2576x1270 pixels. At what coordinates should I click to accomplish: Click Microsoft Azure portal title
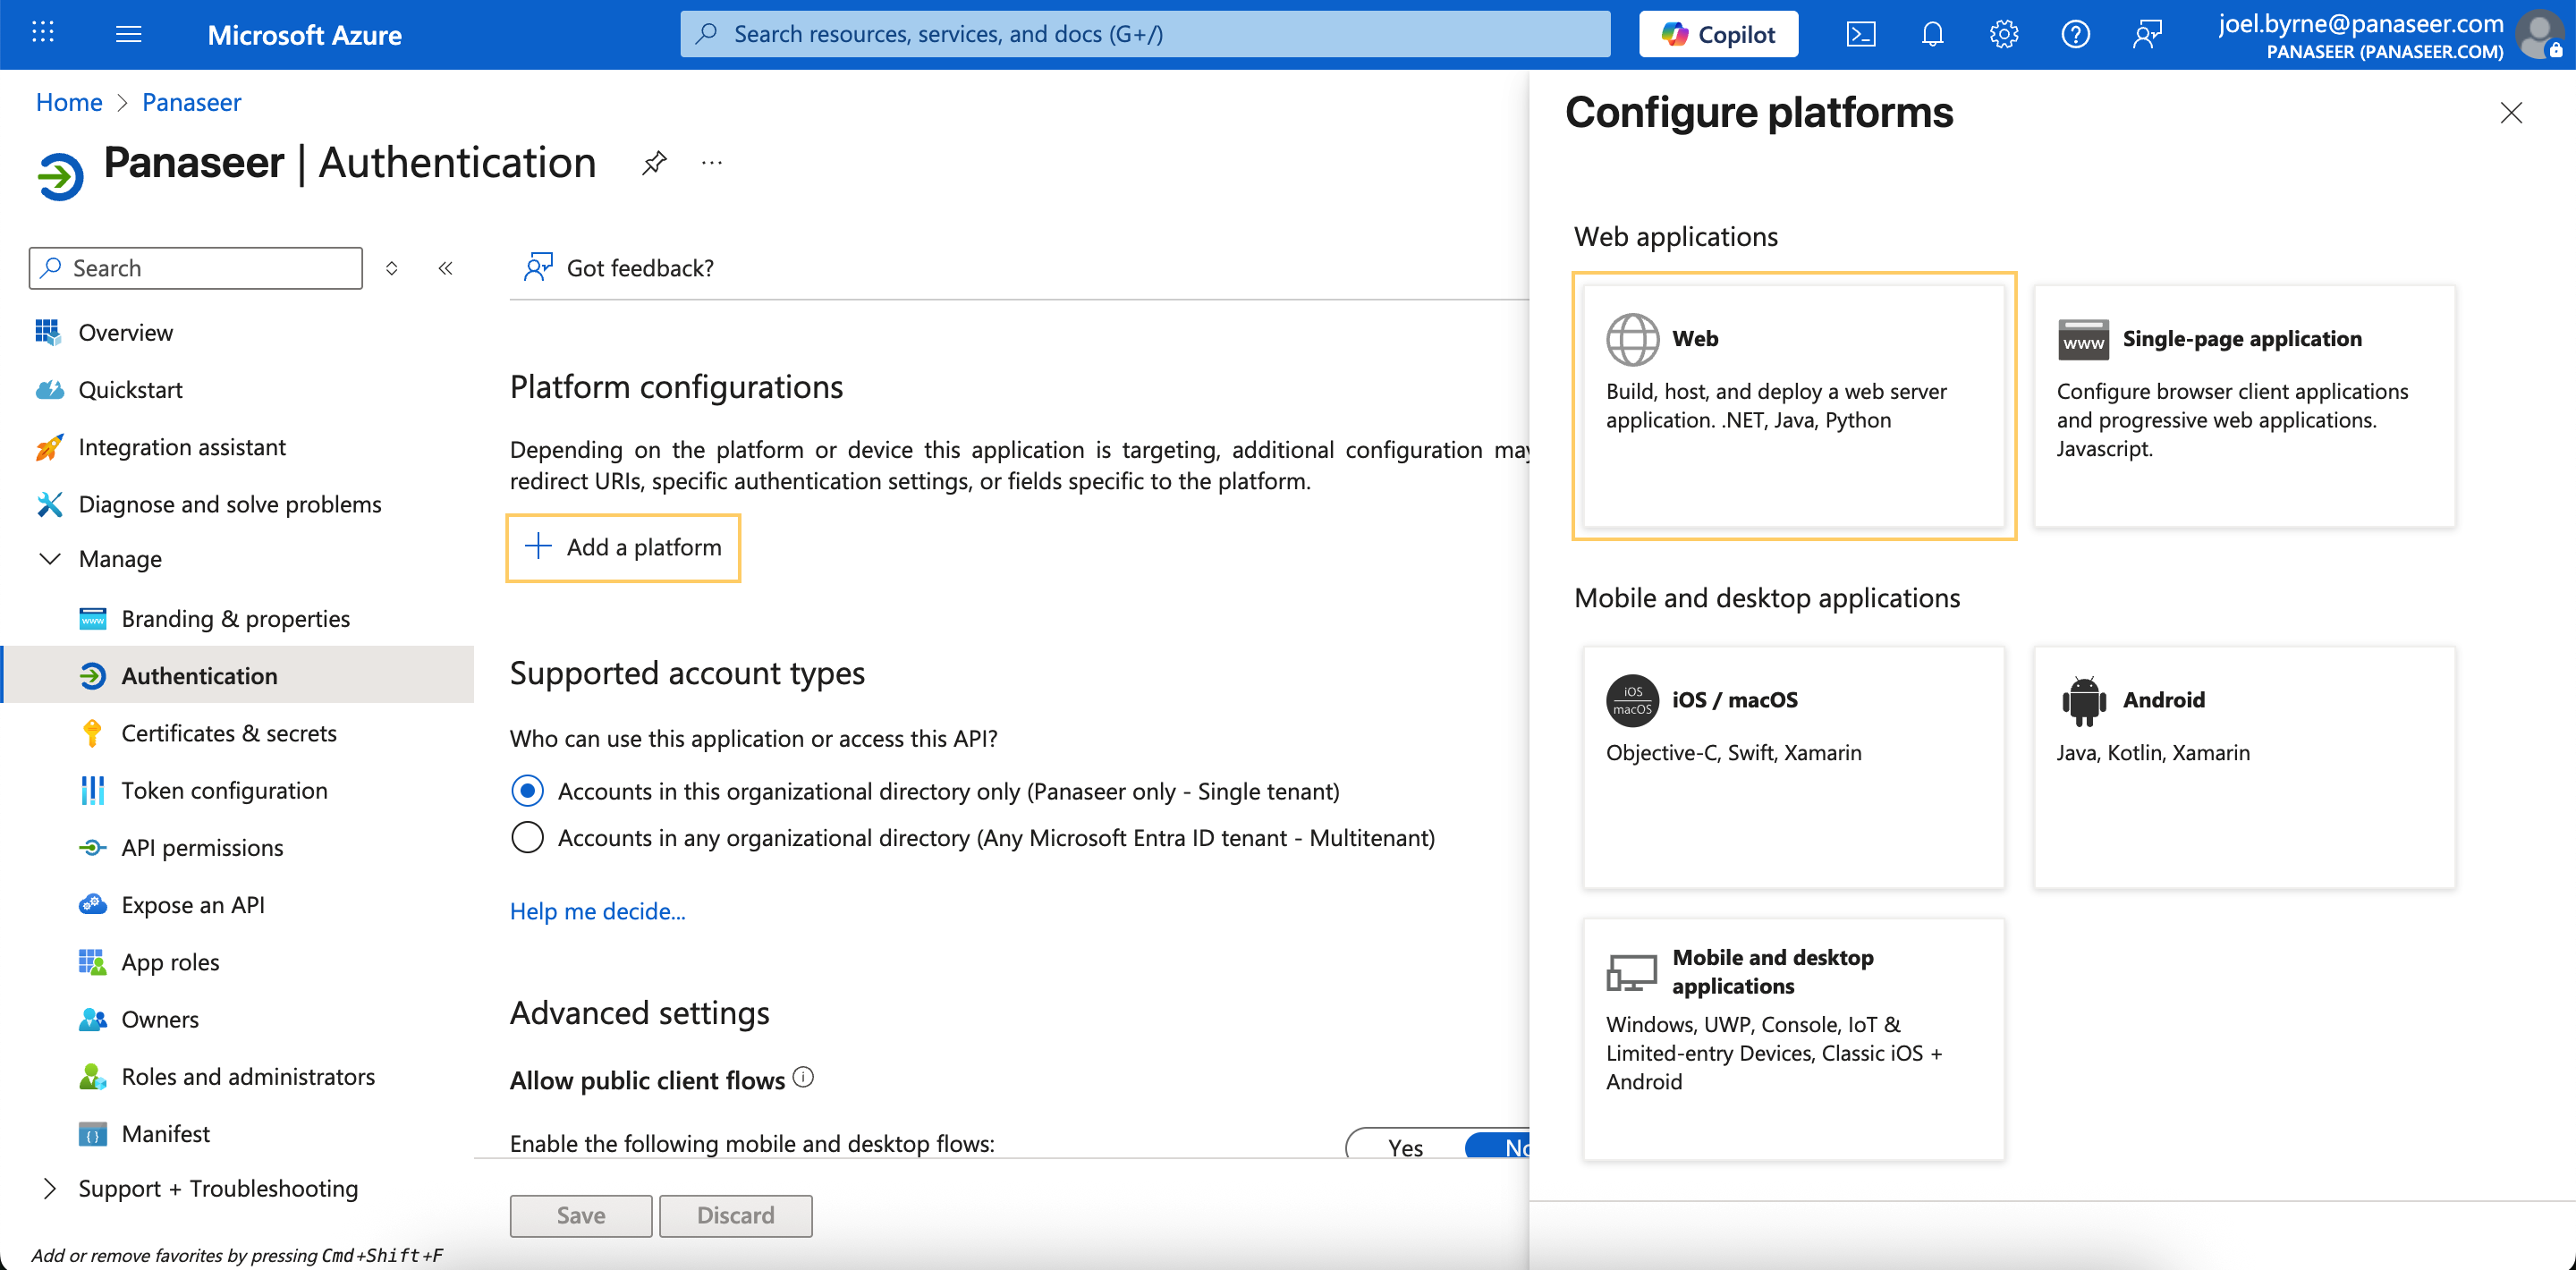tap(304, 34)
